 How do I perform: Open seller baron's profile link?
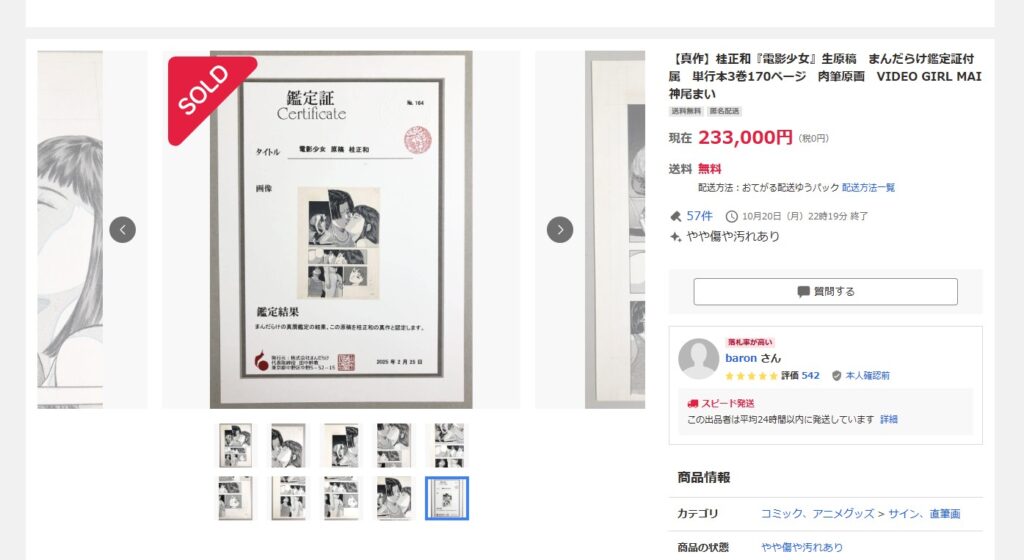(x=741, y=358)
